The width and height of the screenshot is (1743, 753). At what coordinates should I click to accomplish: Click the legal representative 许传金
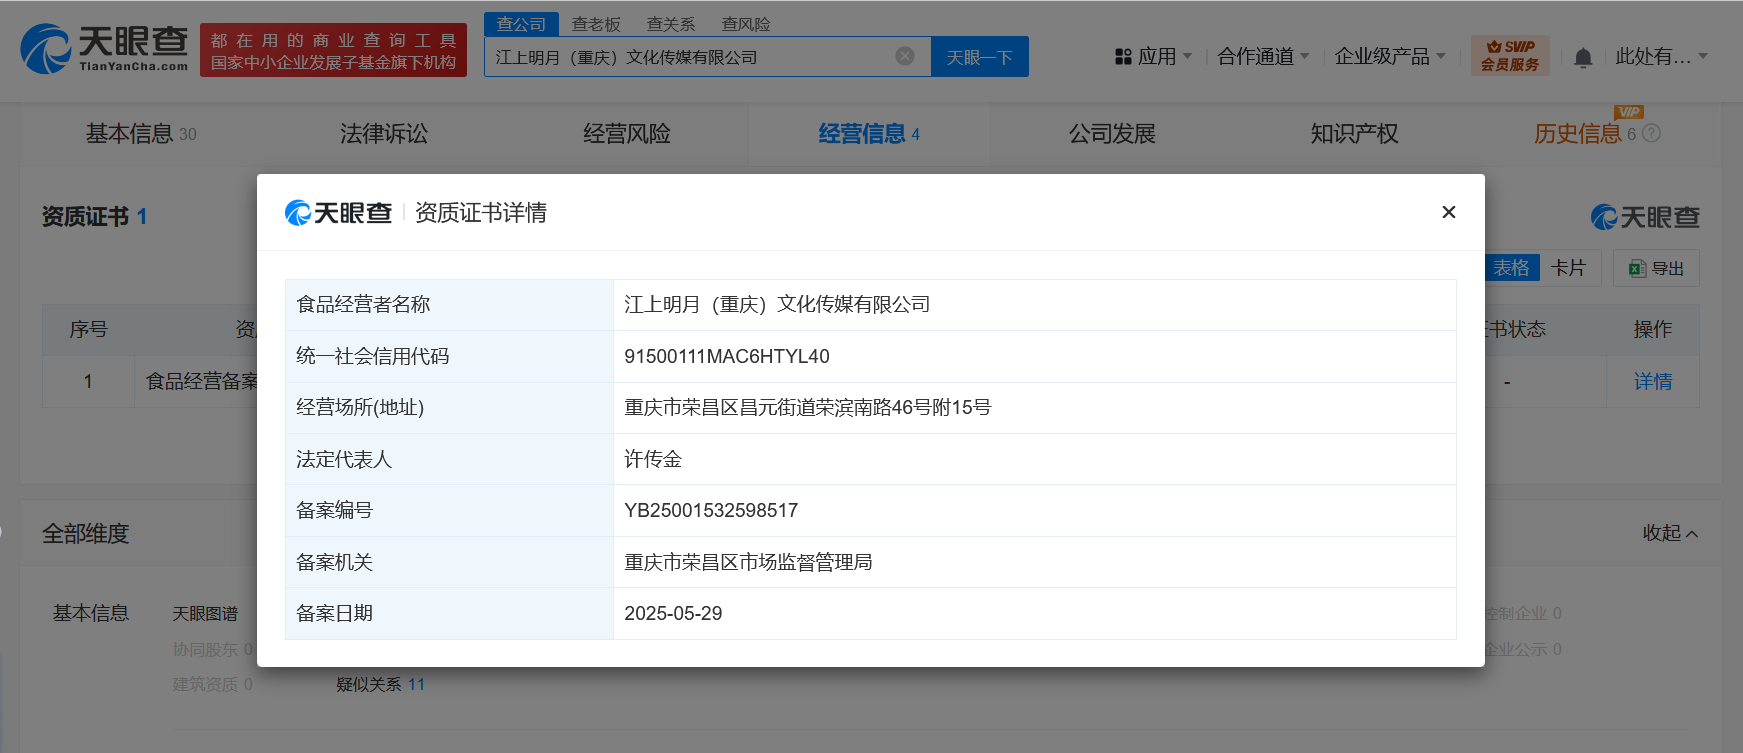[x=653, y=459]
